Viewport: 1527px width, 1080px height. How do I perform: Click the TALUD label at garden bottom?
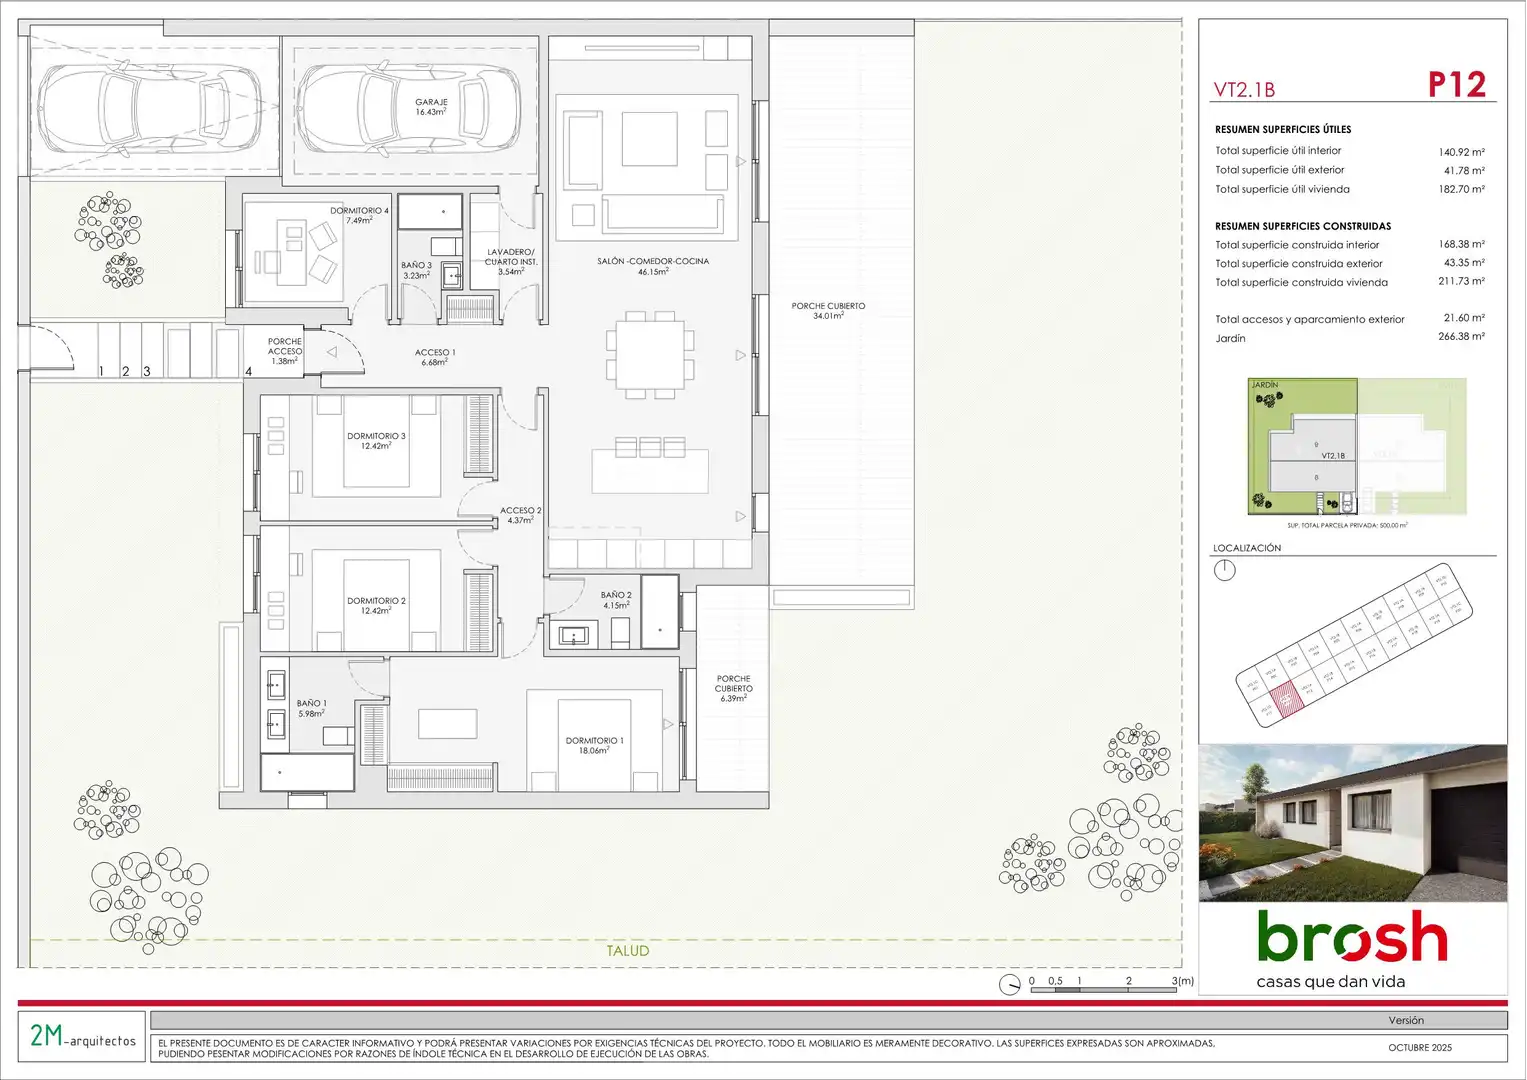click(627, 951)
